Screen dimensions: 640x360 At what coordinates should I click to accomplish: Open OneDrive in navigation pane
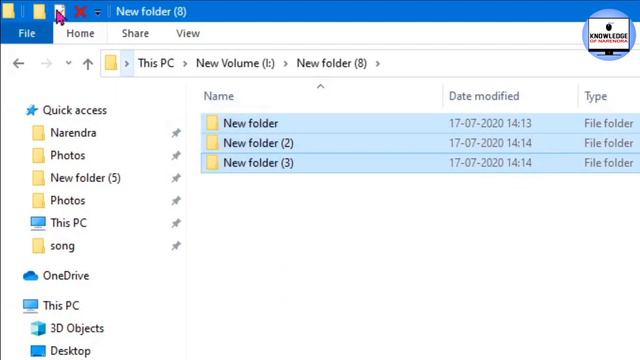click(x=66, y=276)
